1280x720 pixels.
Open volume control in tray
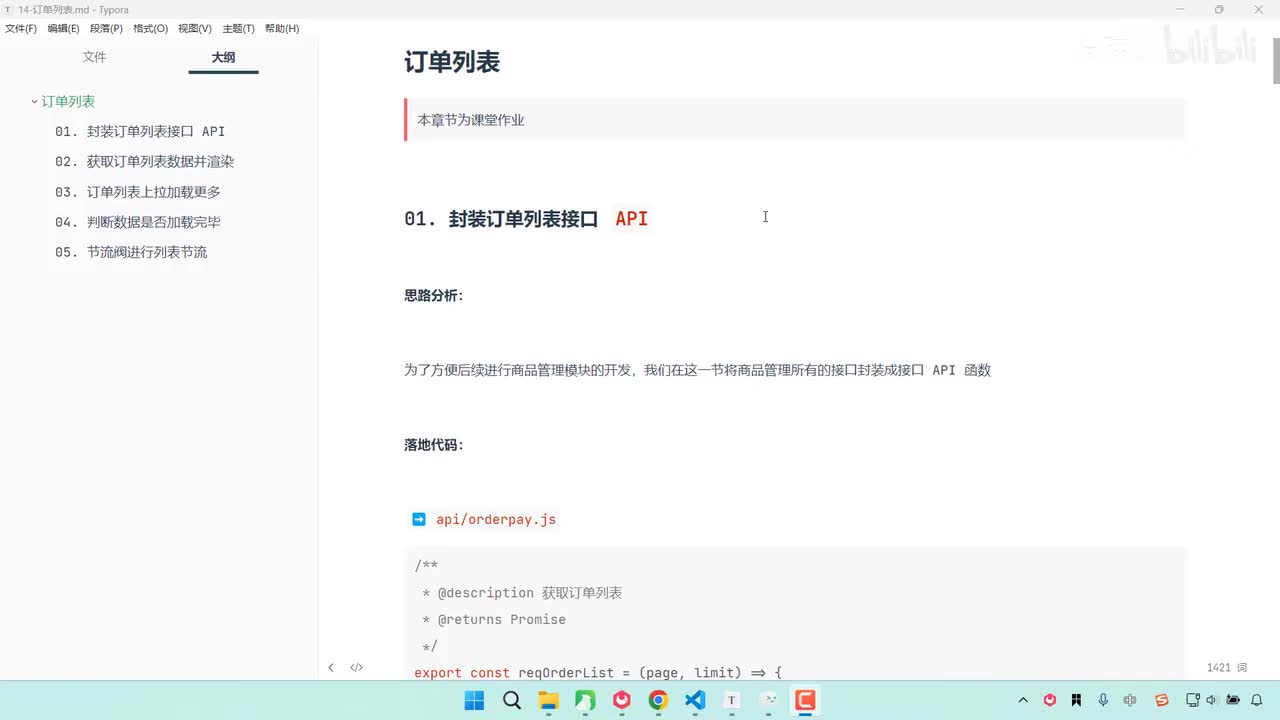[1212, 700]
